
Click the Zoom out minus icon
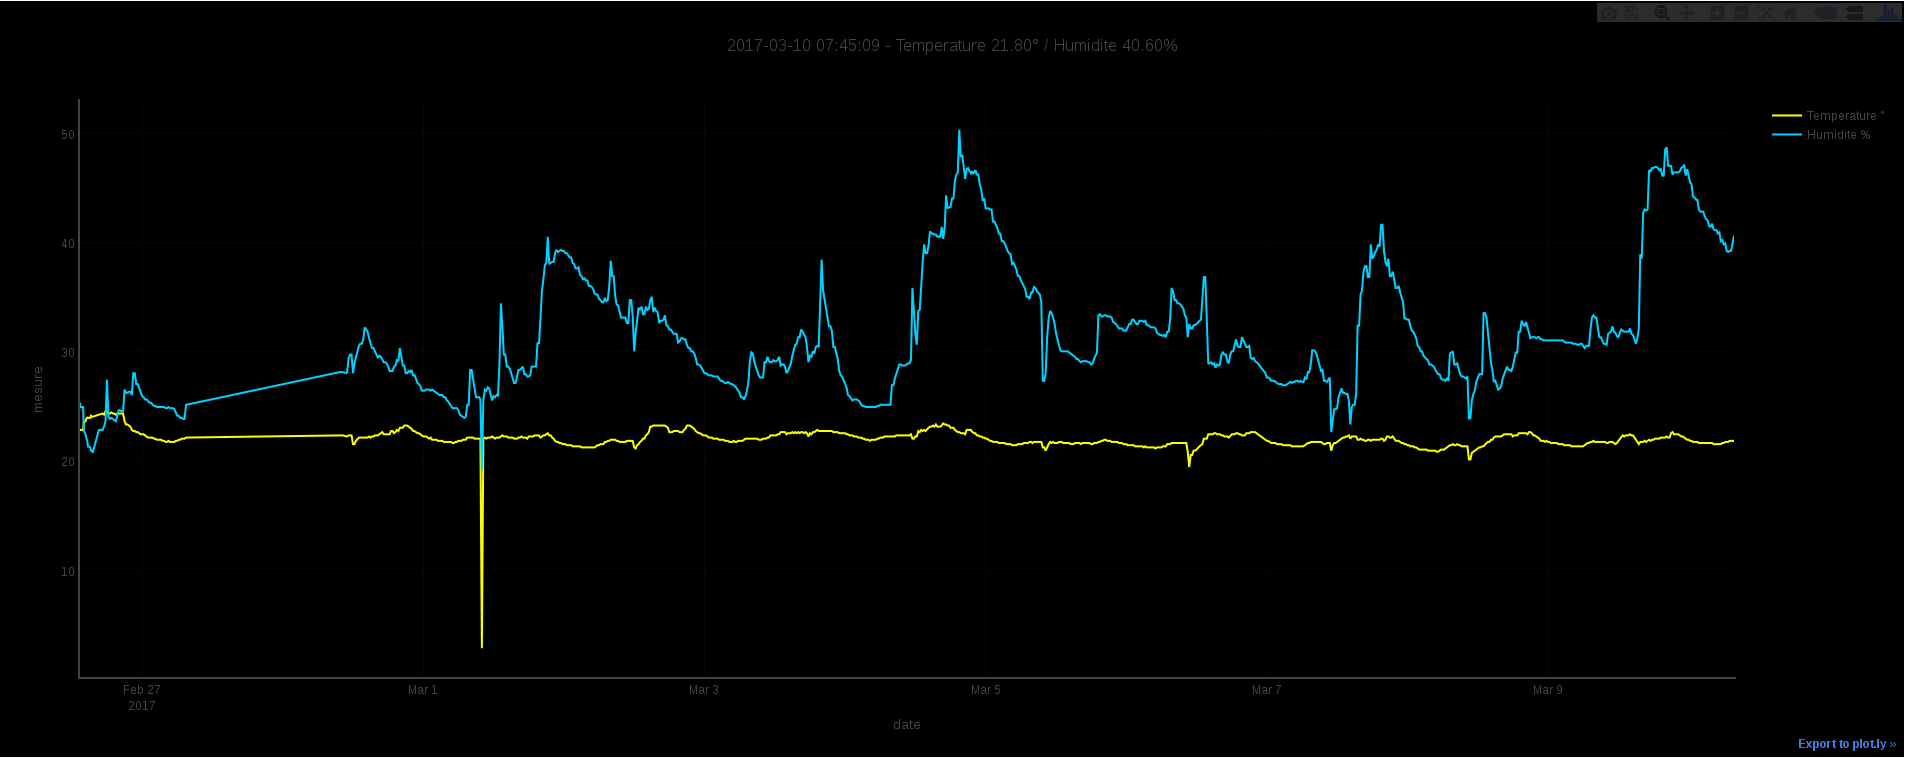click(1741, 13)
